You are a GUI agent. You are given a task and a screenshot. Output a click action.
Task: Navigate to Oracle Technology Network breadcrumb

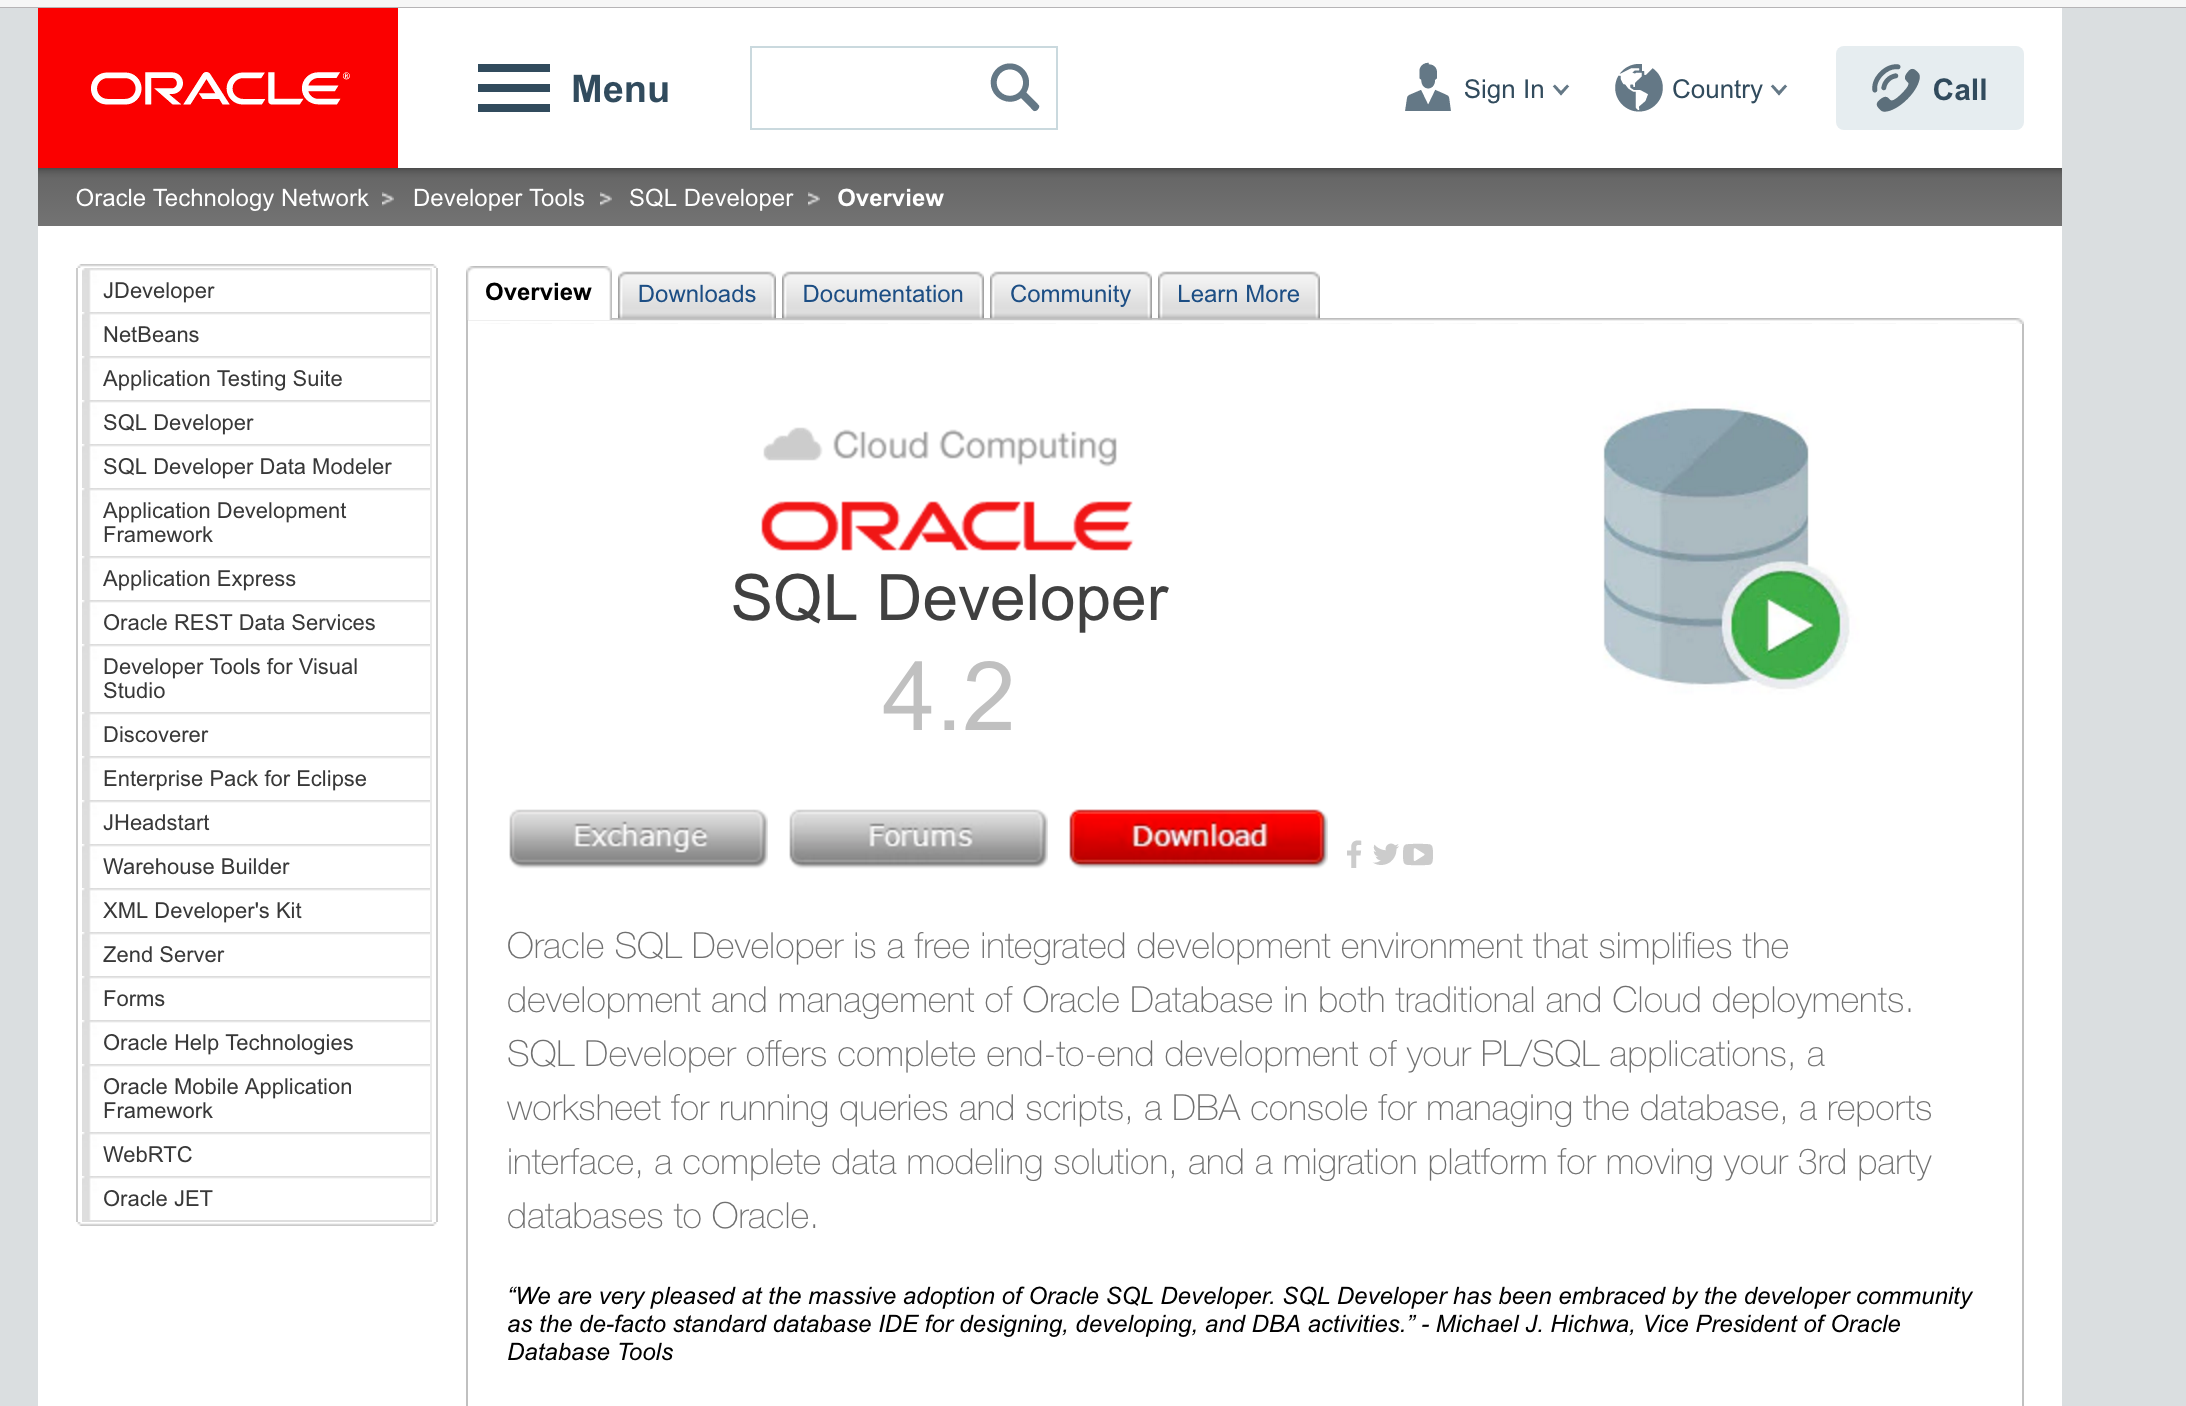[x=222, y=197]
